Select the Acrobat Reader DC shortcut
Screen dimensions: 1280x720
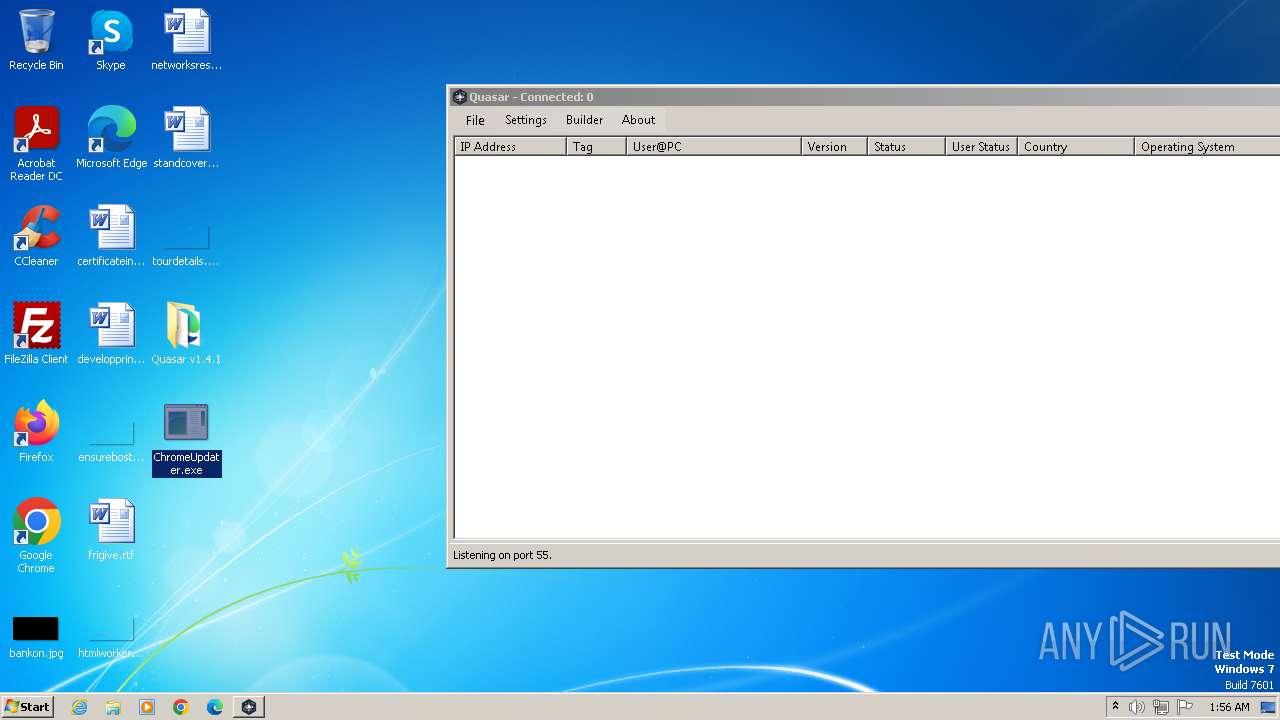tap(36, 145)
